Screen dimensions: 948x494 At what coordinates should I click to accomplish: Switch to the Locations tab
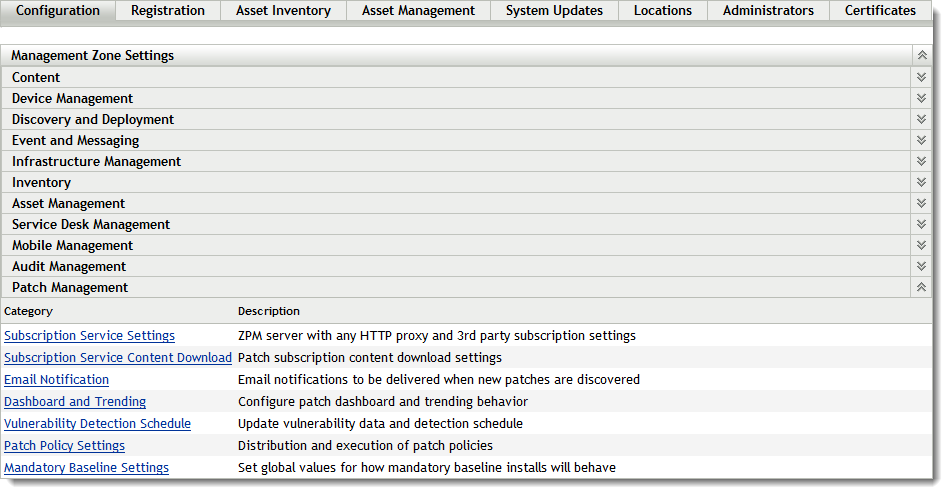pos(663,11)
